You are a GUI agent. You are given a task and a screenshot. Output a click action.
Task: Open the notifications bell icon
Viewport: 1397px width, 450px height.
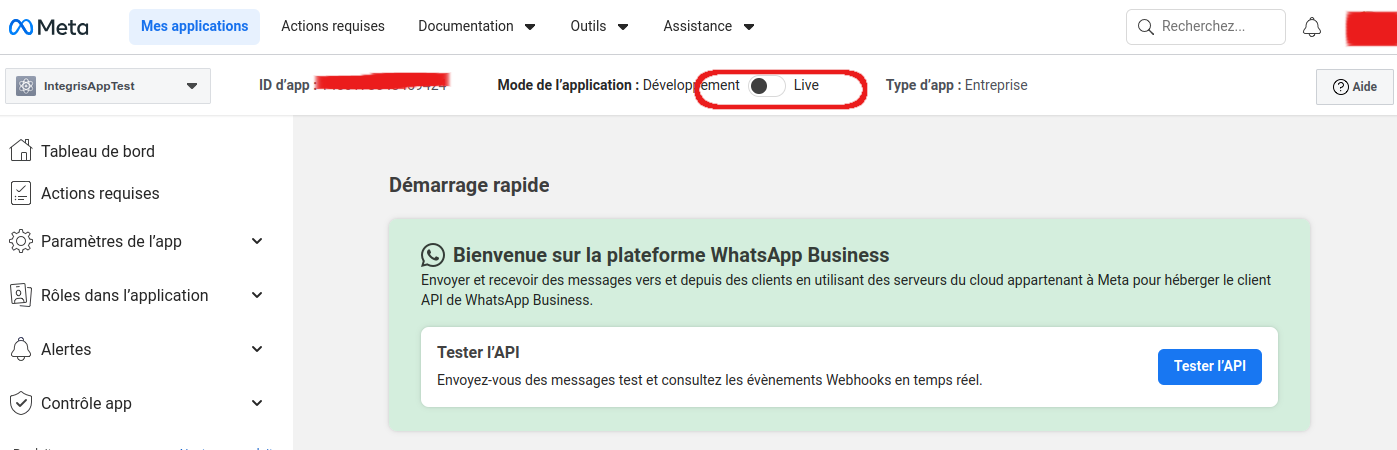coord(1312,28)
